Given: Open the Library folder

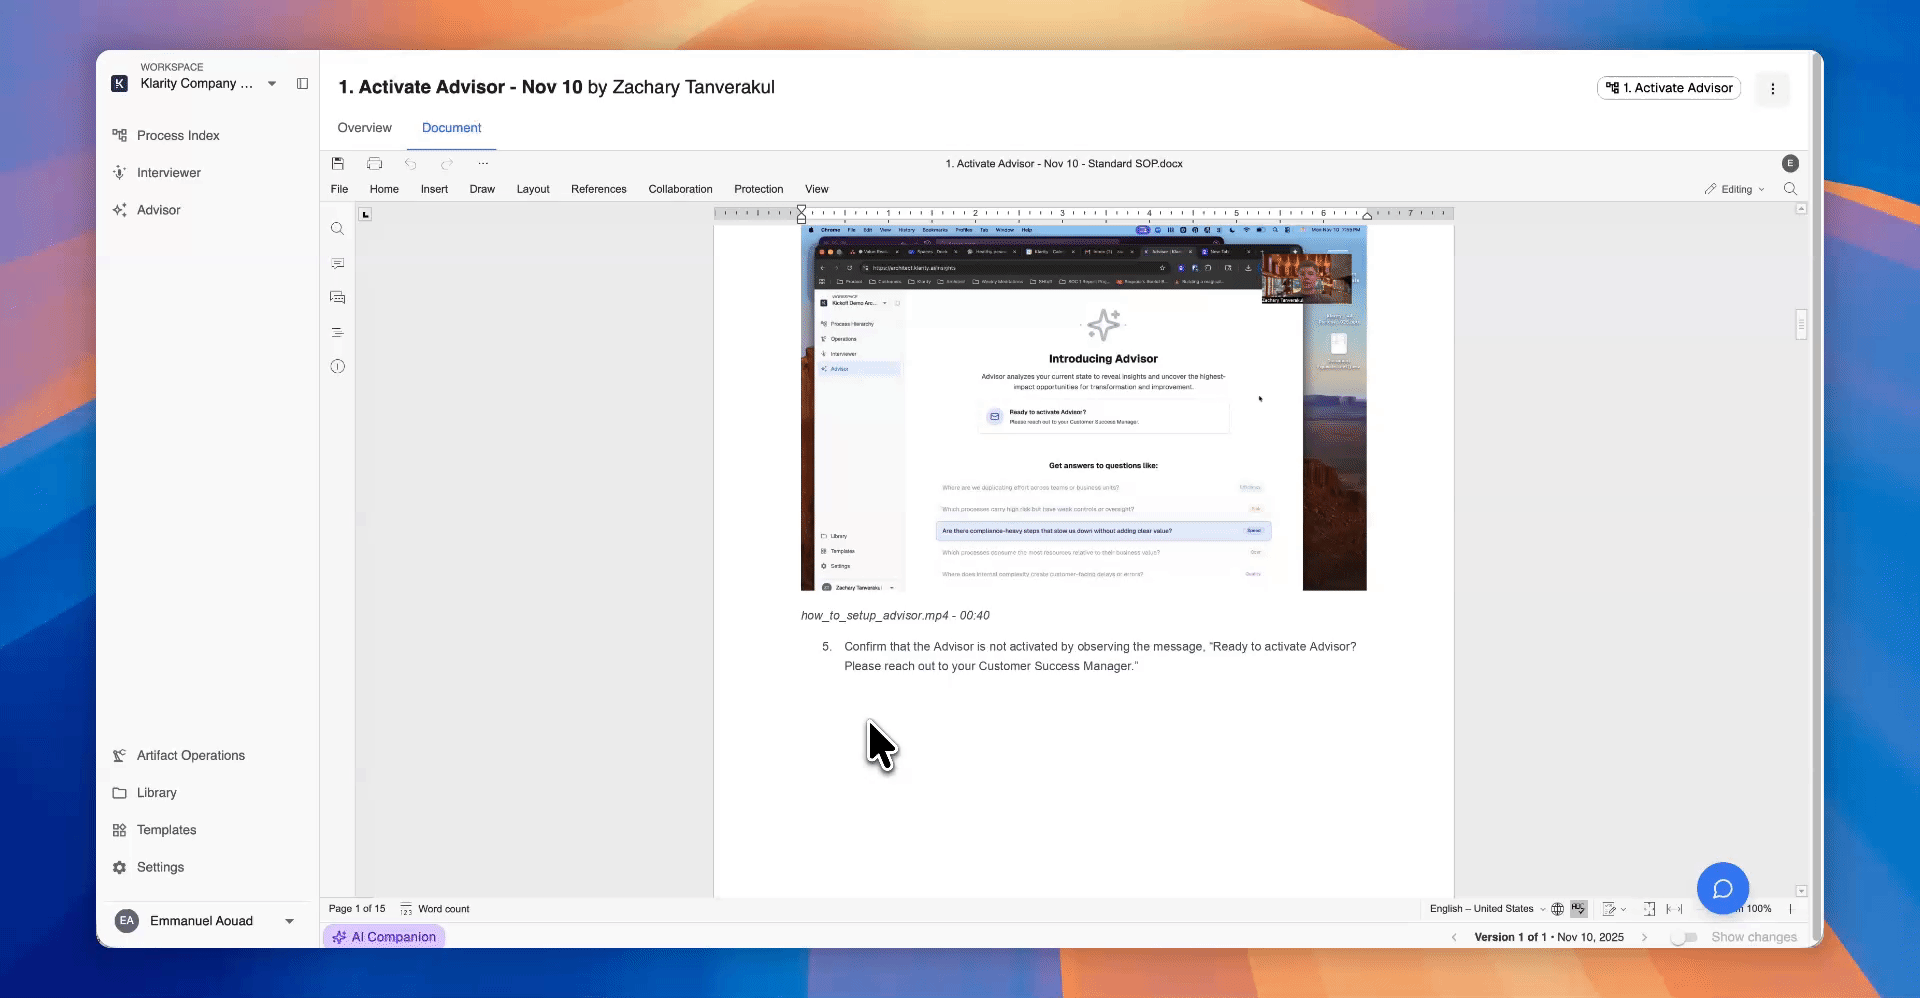Looking at the screenshot, I should tap(156, 792).
